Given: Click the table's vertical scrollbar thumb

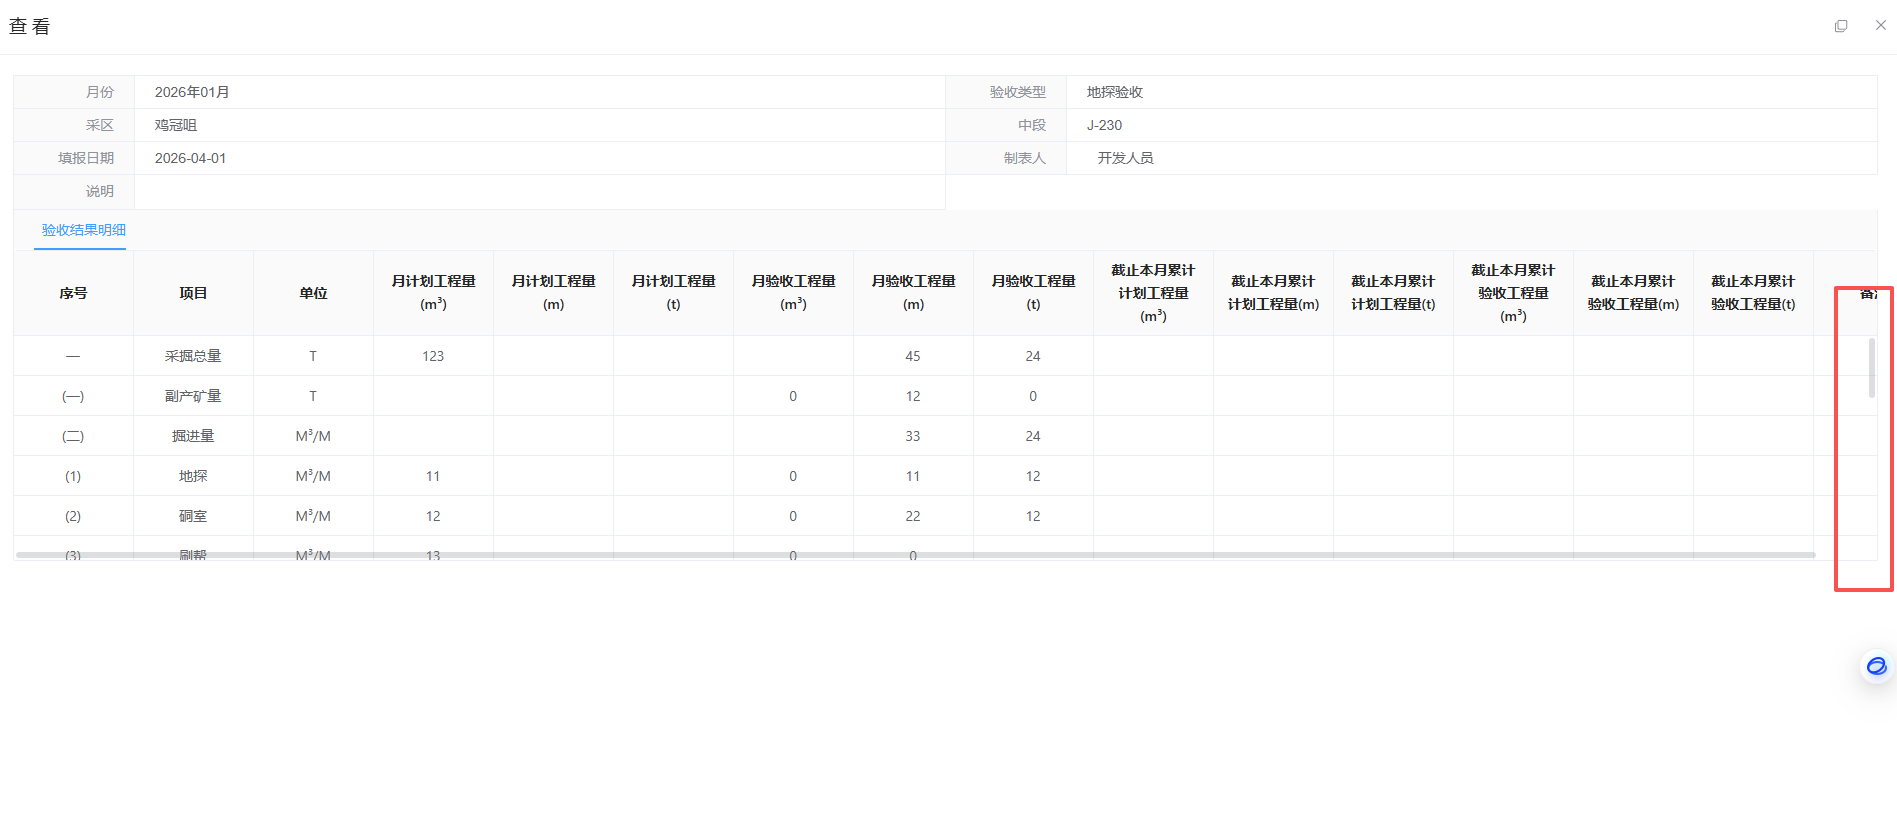Looking at the screenshot, I should [x=1871, y=368].
